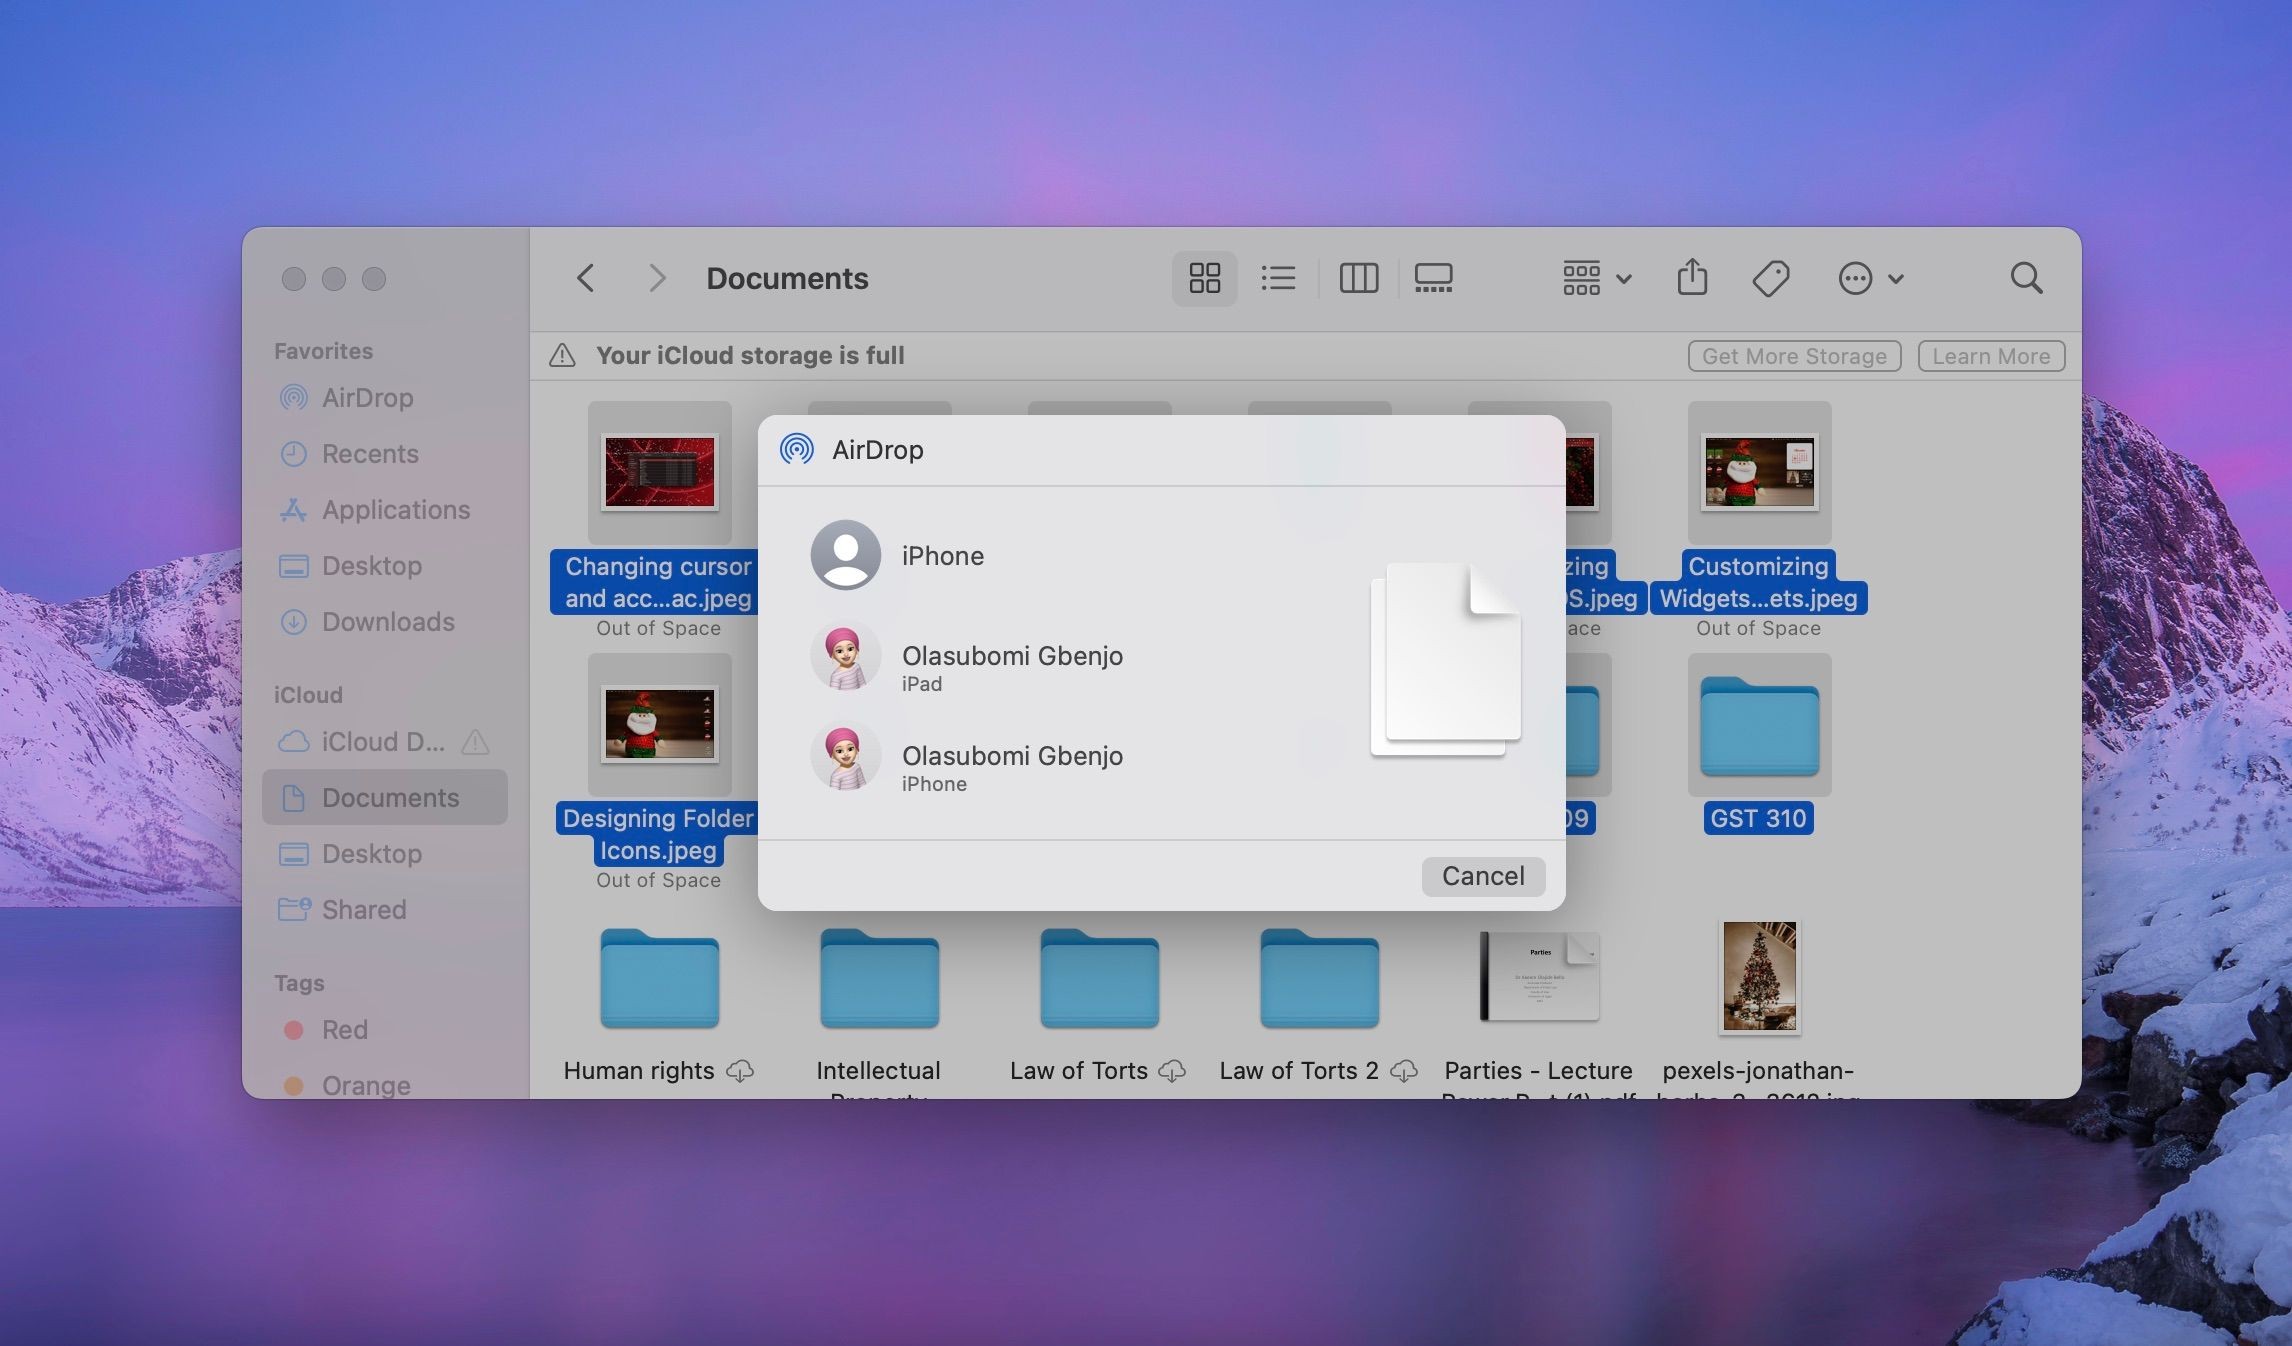Open Desktop under Favorites
The image size is (2292, 1346).
click(x=385, y=565)
